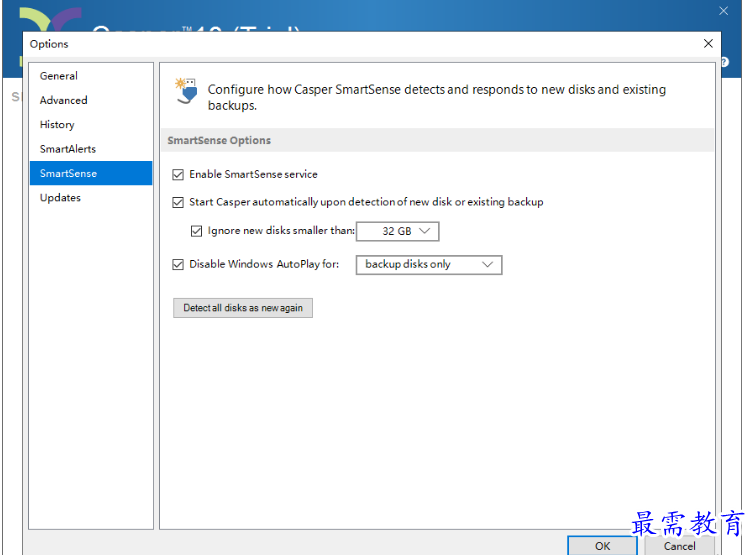Go to the Updates settings page
The width and height of the screenshot is (753, 555).
point(91,198)
